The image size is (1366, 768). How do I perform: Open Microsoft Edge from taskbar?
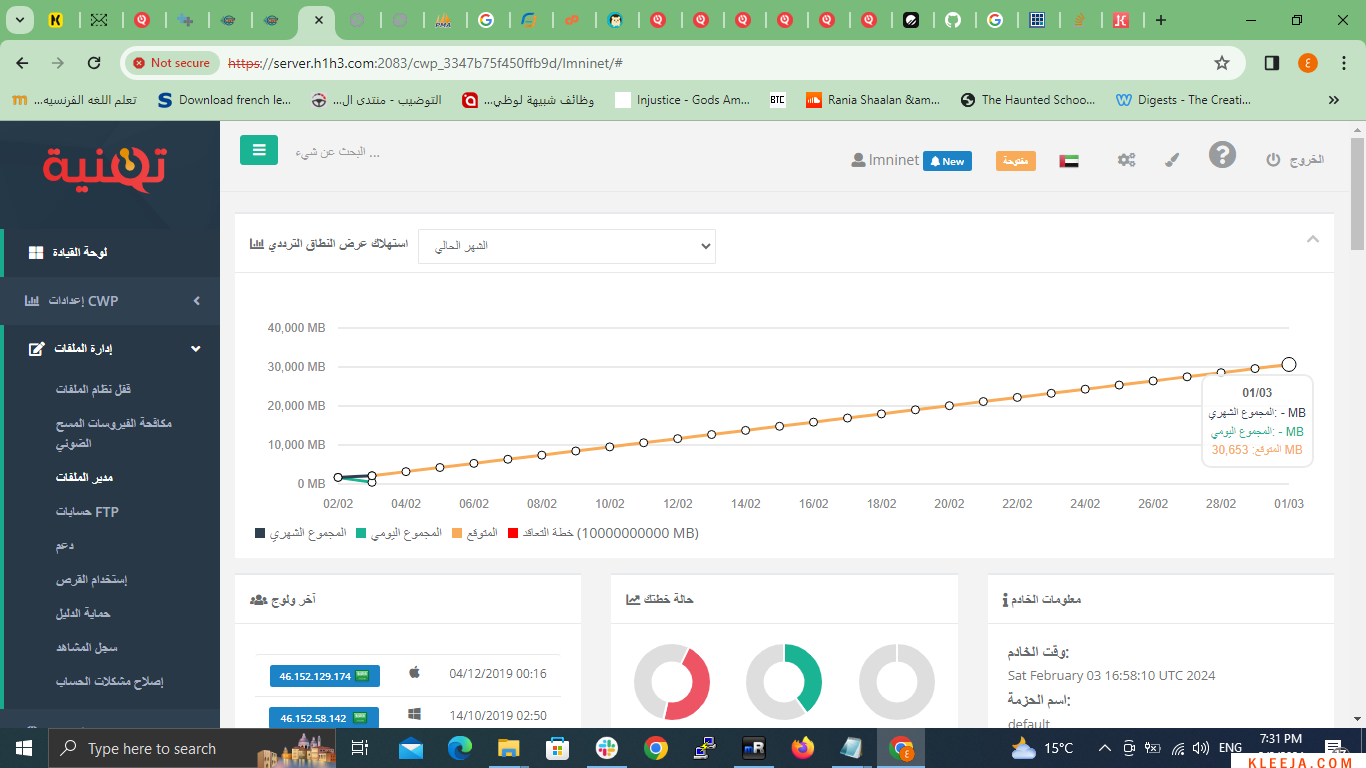460,748
